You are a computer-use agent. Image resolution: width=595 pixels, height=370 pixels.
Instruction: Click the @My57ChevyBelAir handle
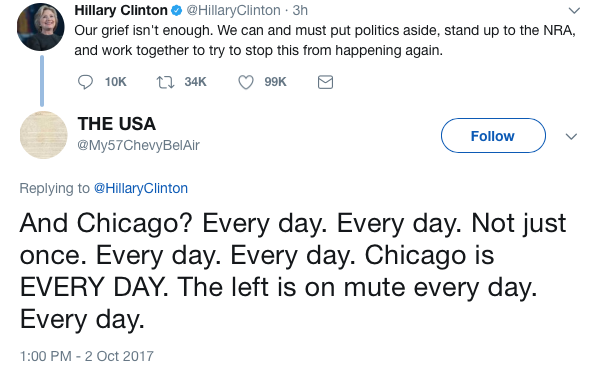139,145
